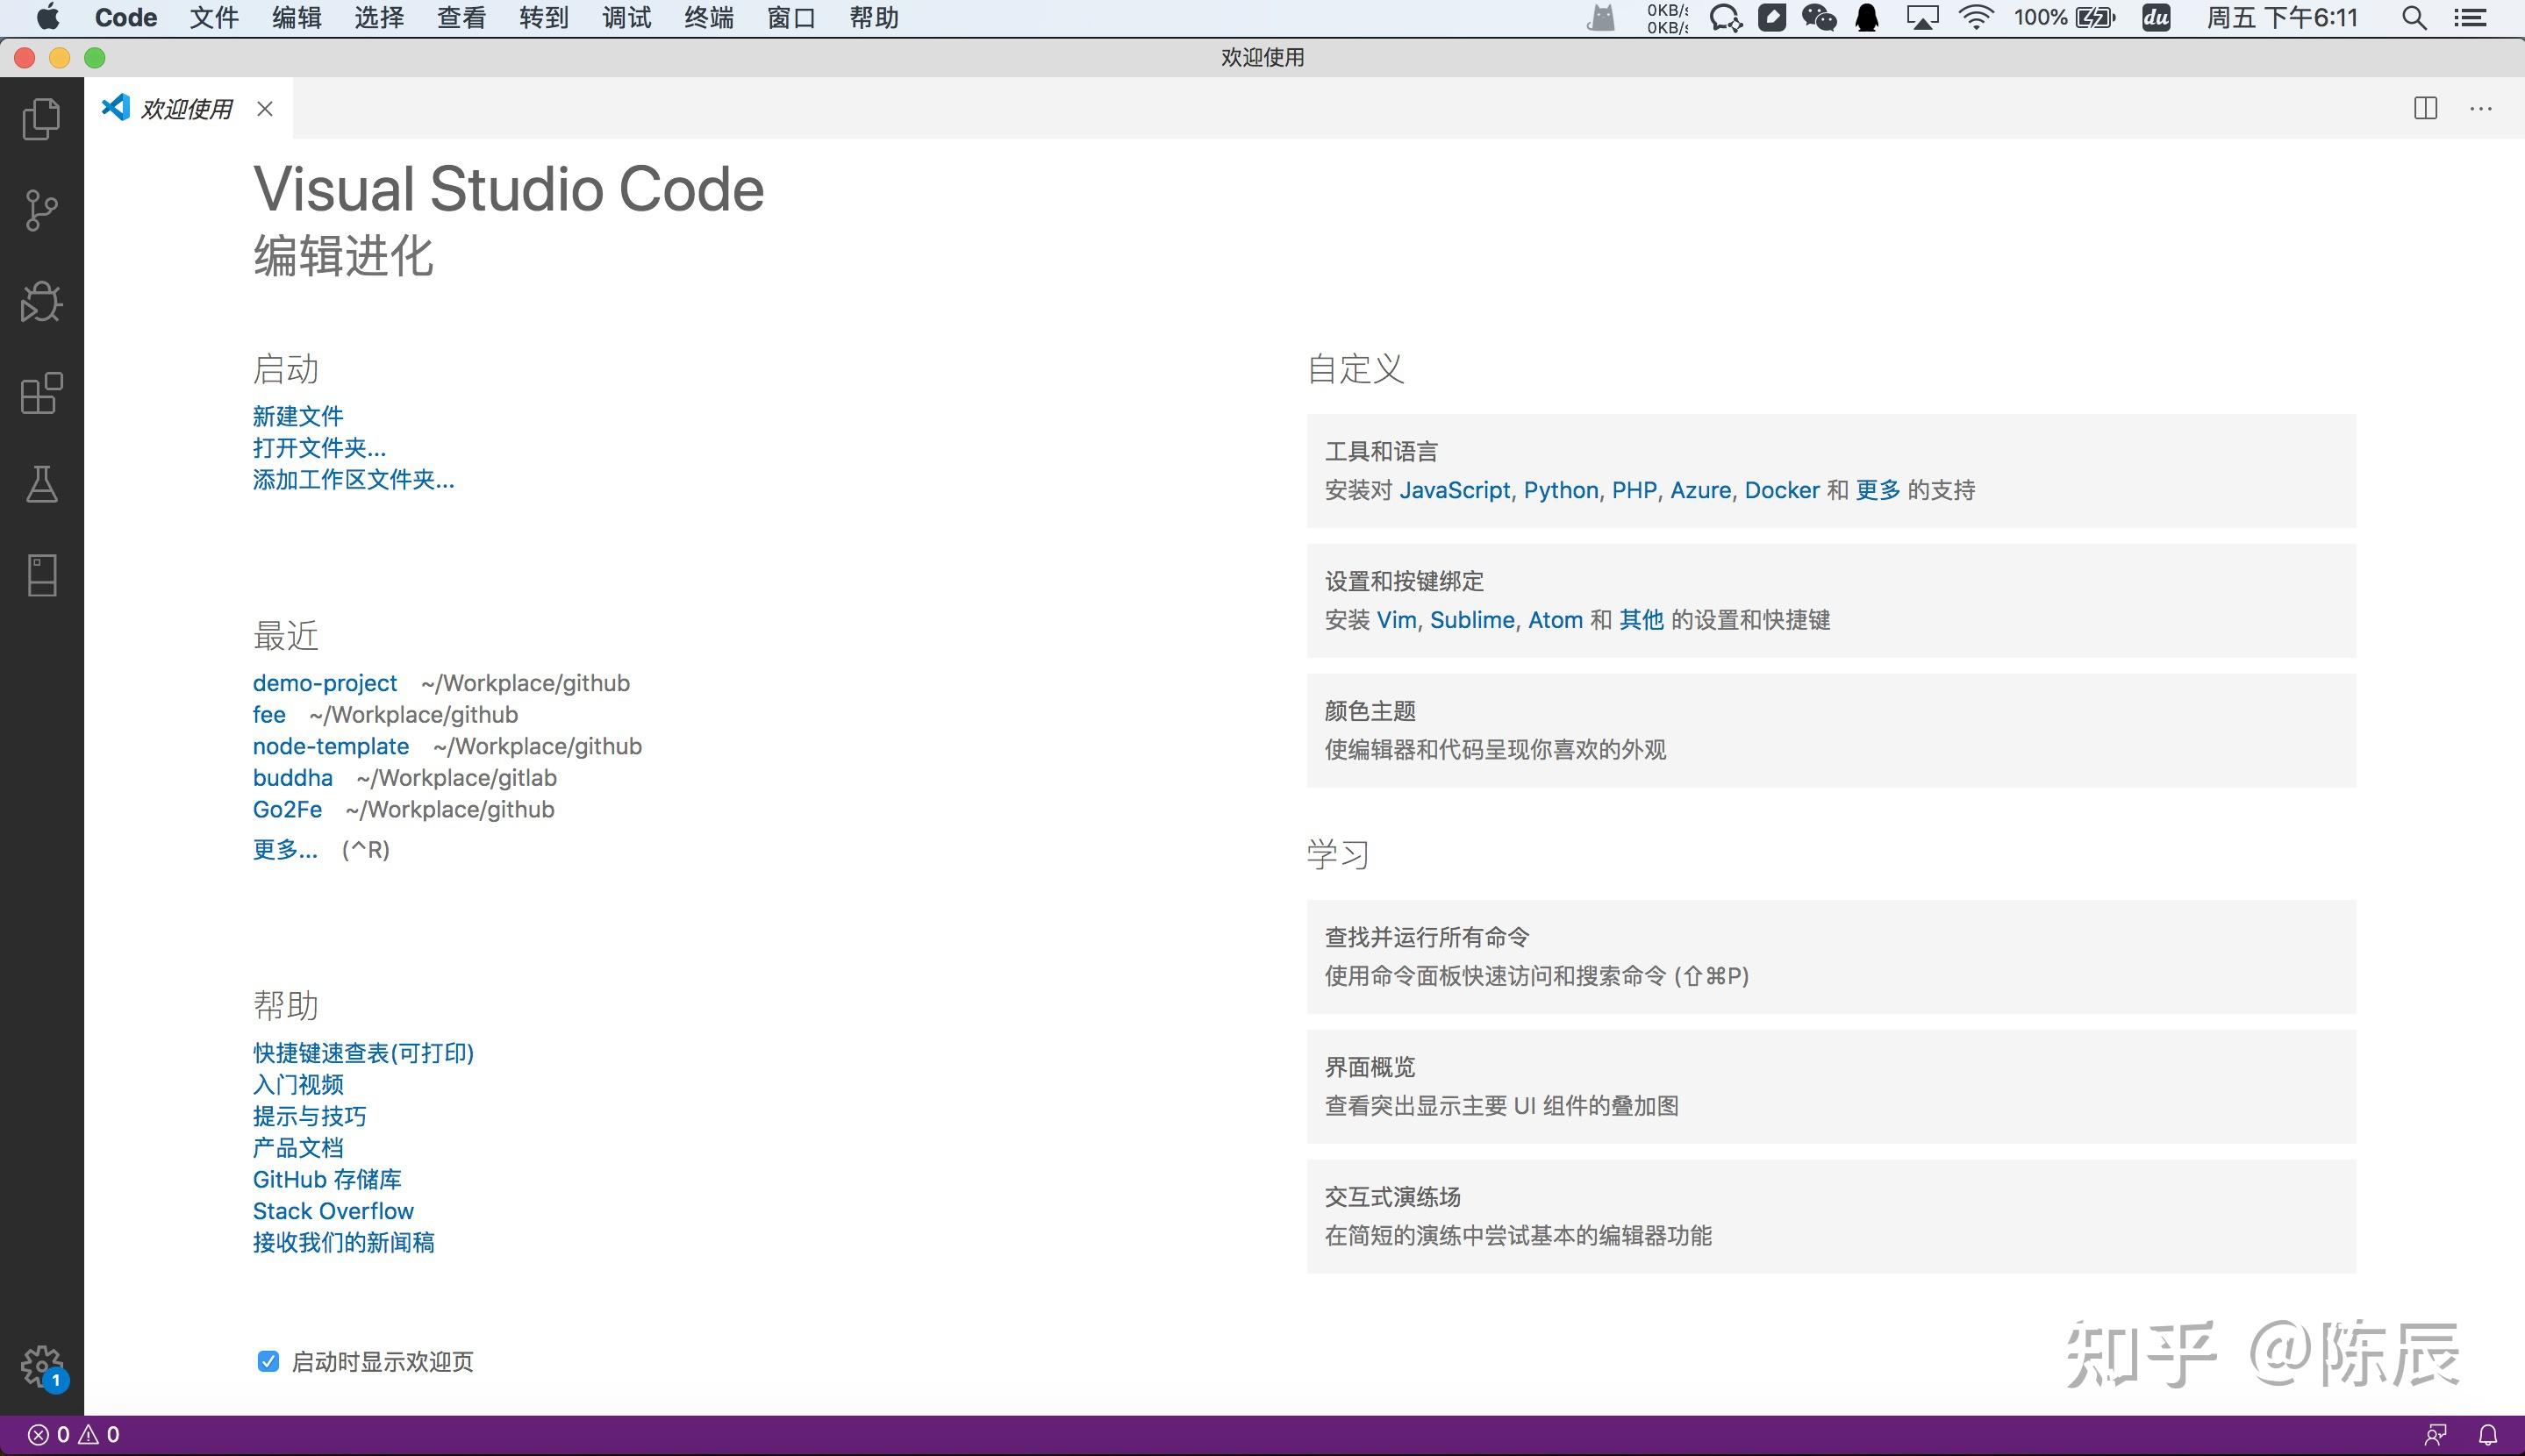This screenshot has width=2525, height=1456.
Task: Click 更多... to show more recent folders
Action: (285, 849)
